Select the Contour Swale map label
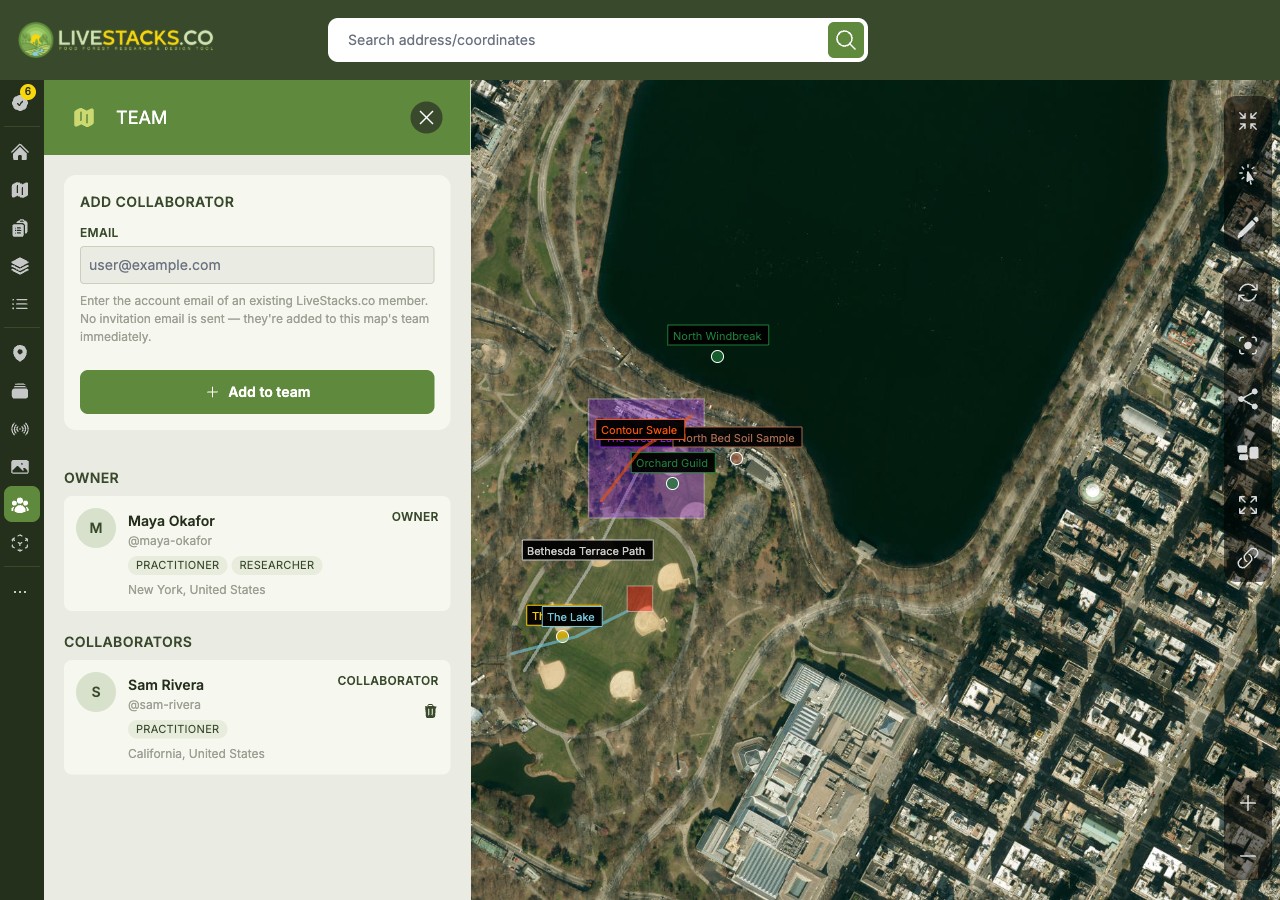The height and width of the screenshot is (900, 1280). click(639, 430)
